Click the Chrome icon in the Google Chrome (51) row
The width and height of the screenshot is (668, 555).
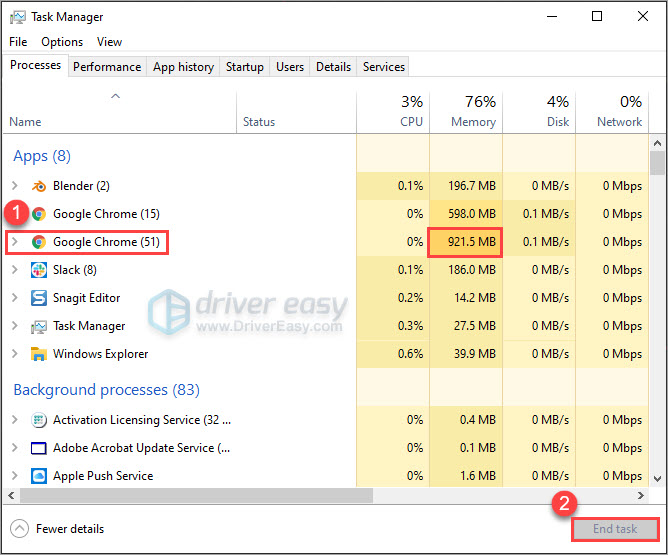pyautogui.click(x=39, y=242)
